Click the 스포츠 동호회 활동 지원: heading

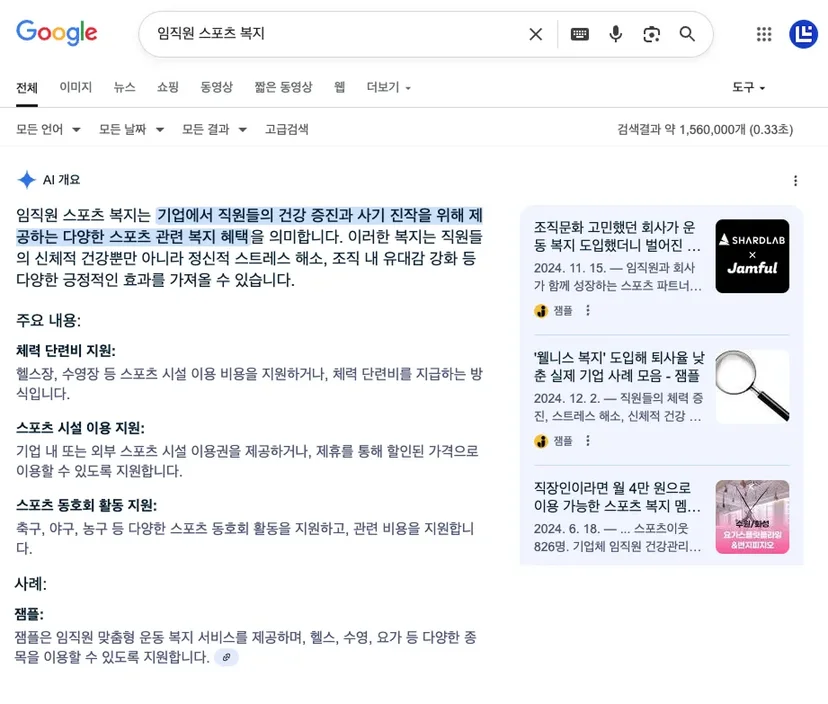86,505
